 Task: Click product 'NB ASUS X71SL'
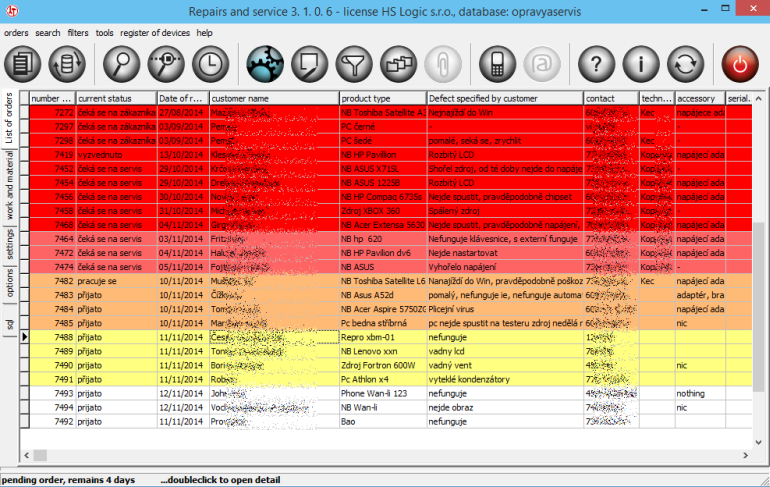click(383, 169)
